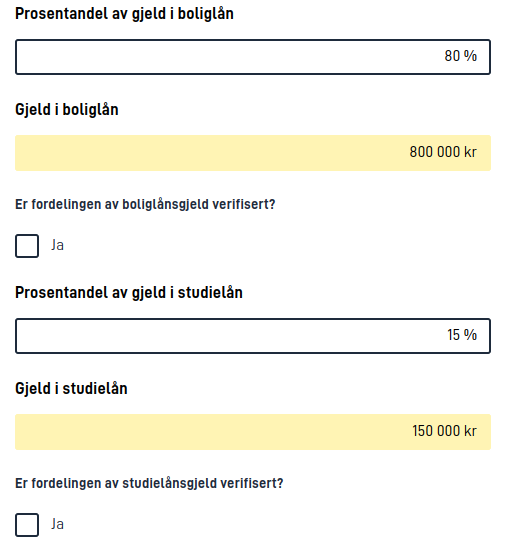Check the Ja box for boliglånsgjeld verification
The image size is (510, 552).
(x=27, y=246)
